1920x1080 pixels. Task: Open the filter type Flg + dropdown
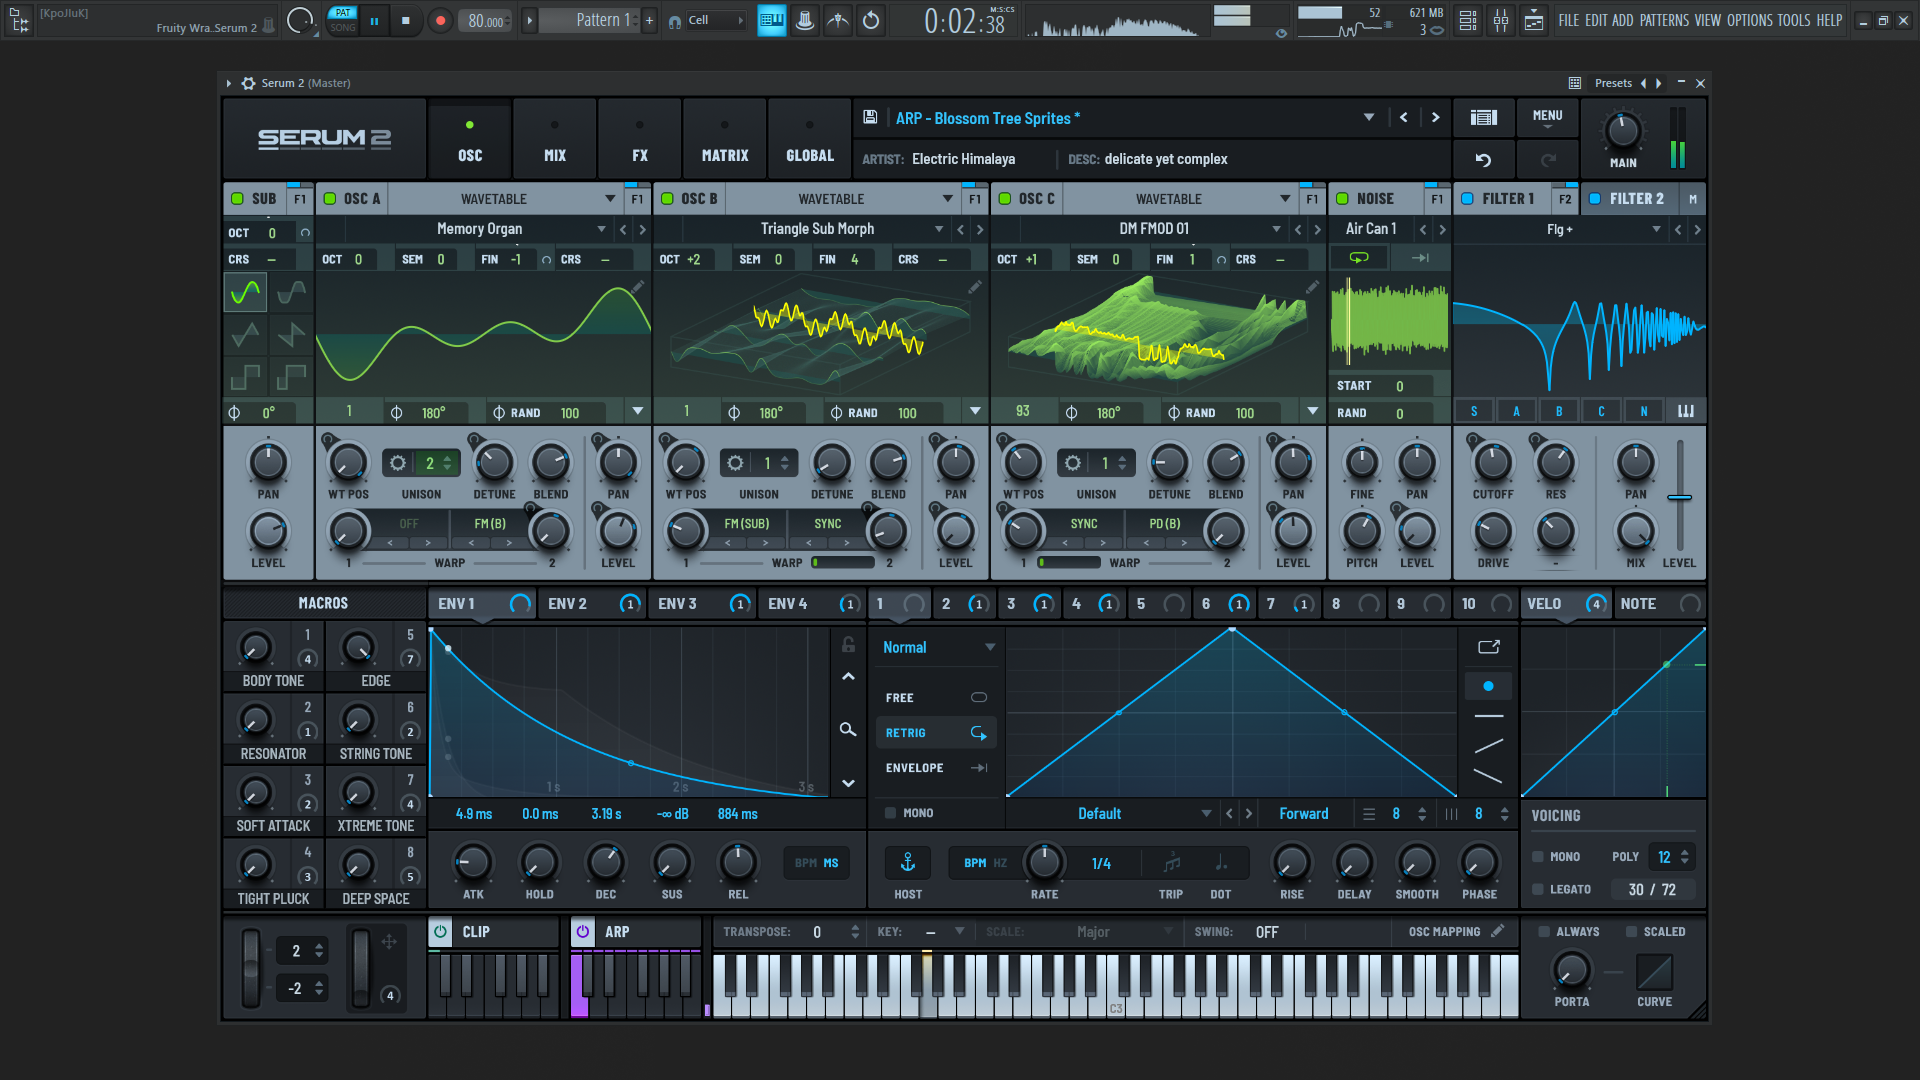pos(1656,229)
